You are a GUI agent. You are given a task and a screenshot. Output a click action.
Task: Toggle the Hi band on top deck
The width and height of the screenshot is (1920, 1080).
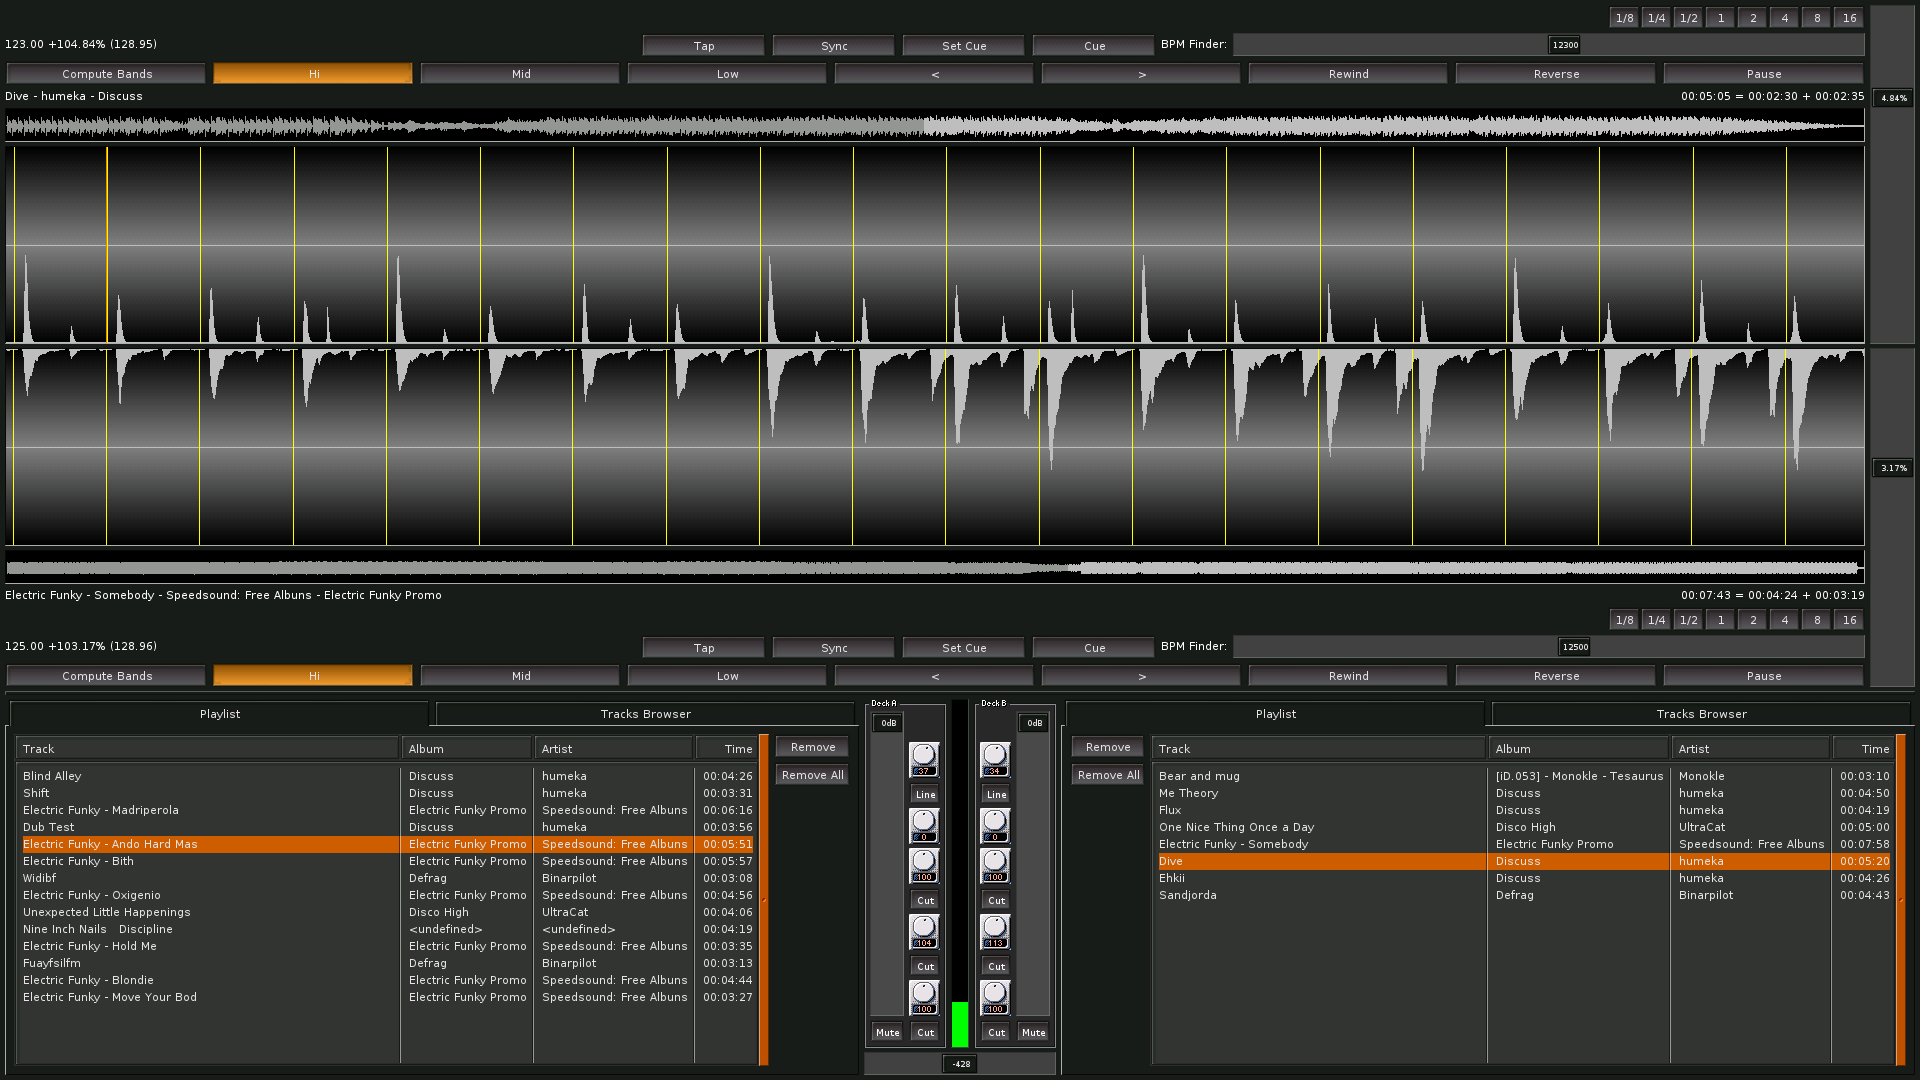(313, 74)
